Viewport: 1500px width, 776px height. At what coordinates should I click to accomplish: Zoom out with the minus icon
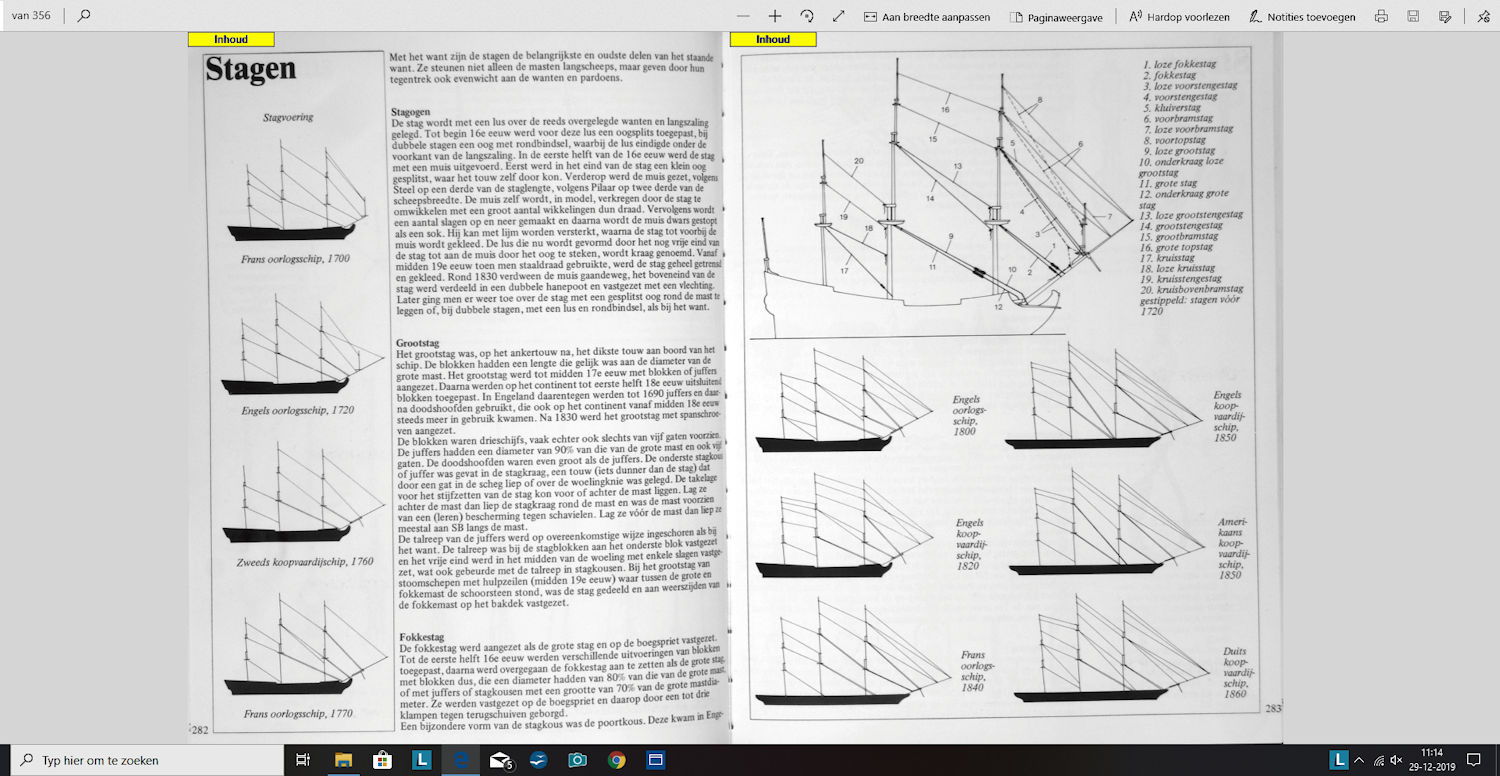(742, 16)
